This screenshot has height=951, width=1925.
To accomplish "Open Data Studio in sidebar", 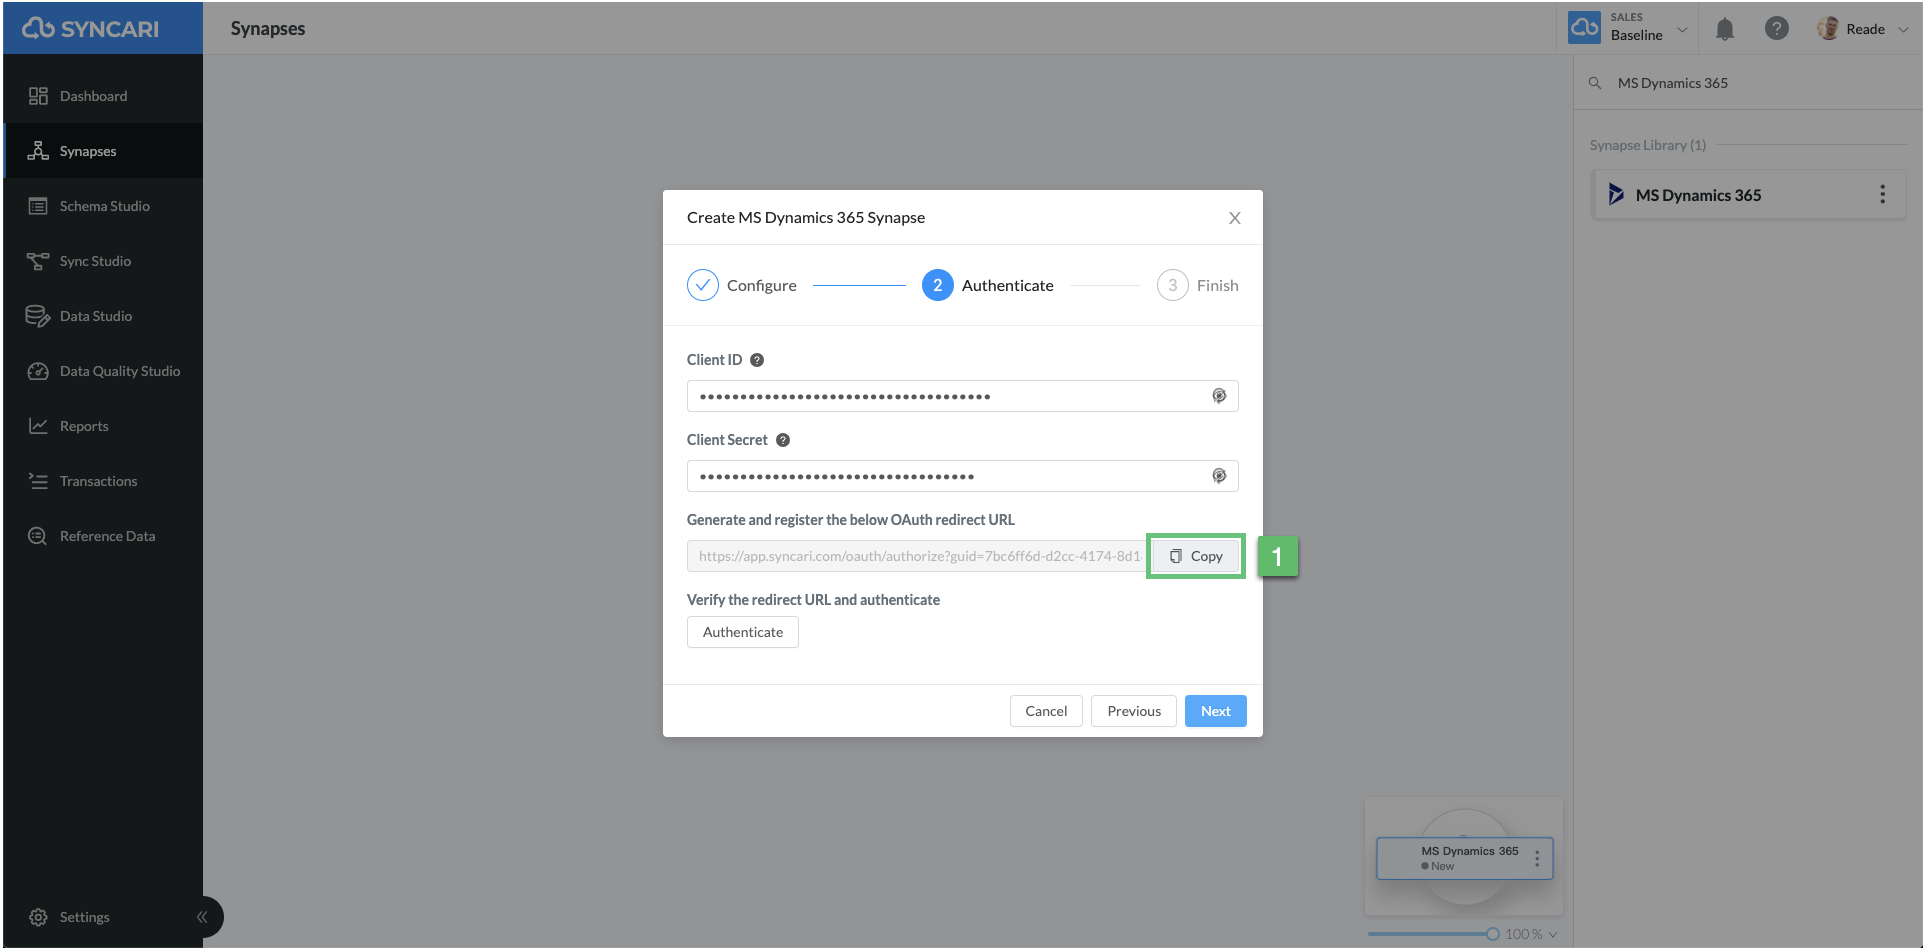I will pyautogui.click(x=103, y=316).
